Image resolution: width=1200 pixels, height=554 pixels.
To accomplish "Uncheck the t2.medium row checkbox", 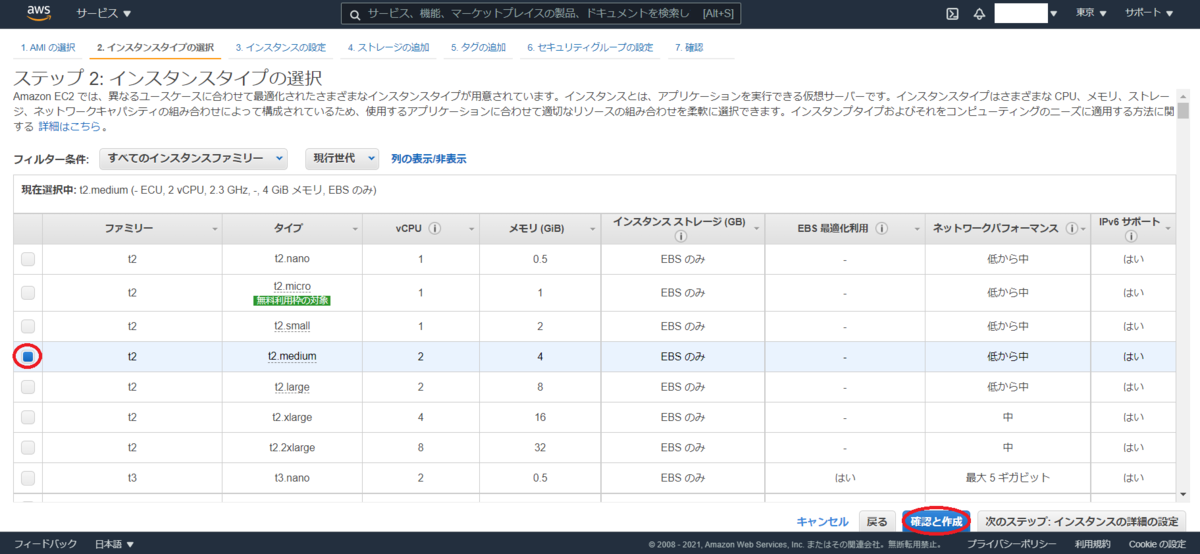I will [28, 356].
